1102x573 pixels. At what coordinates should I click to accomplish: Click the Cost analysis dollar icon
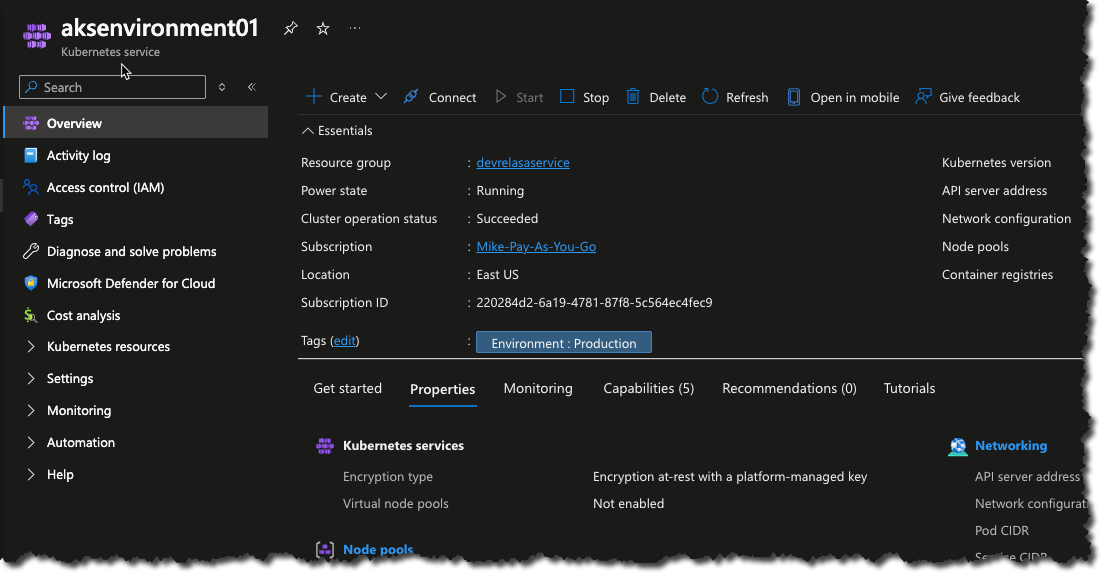coord(30,315)
